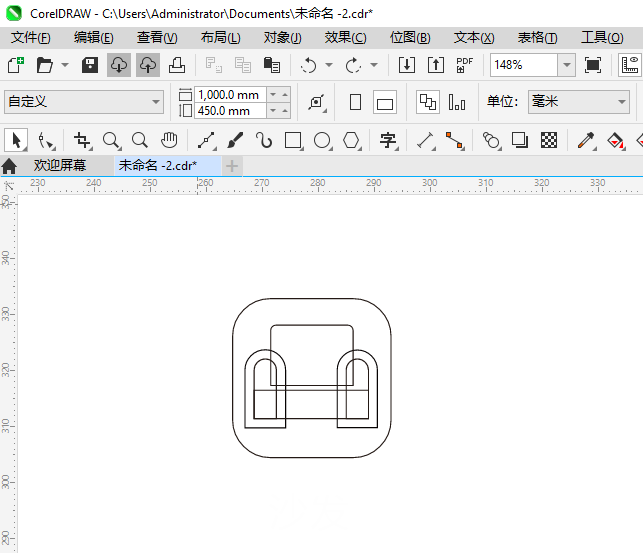
Task: Open 布局(L) menu
Action: tap(220, 38)
